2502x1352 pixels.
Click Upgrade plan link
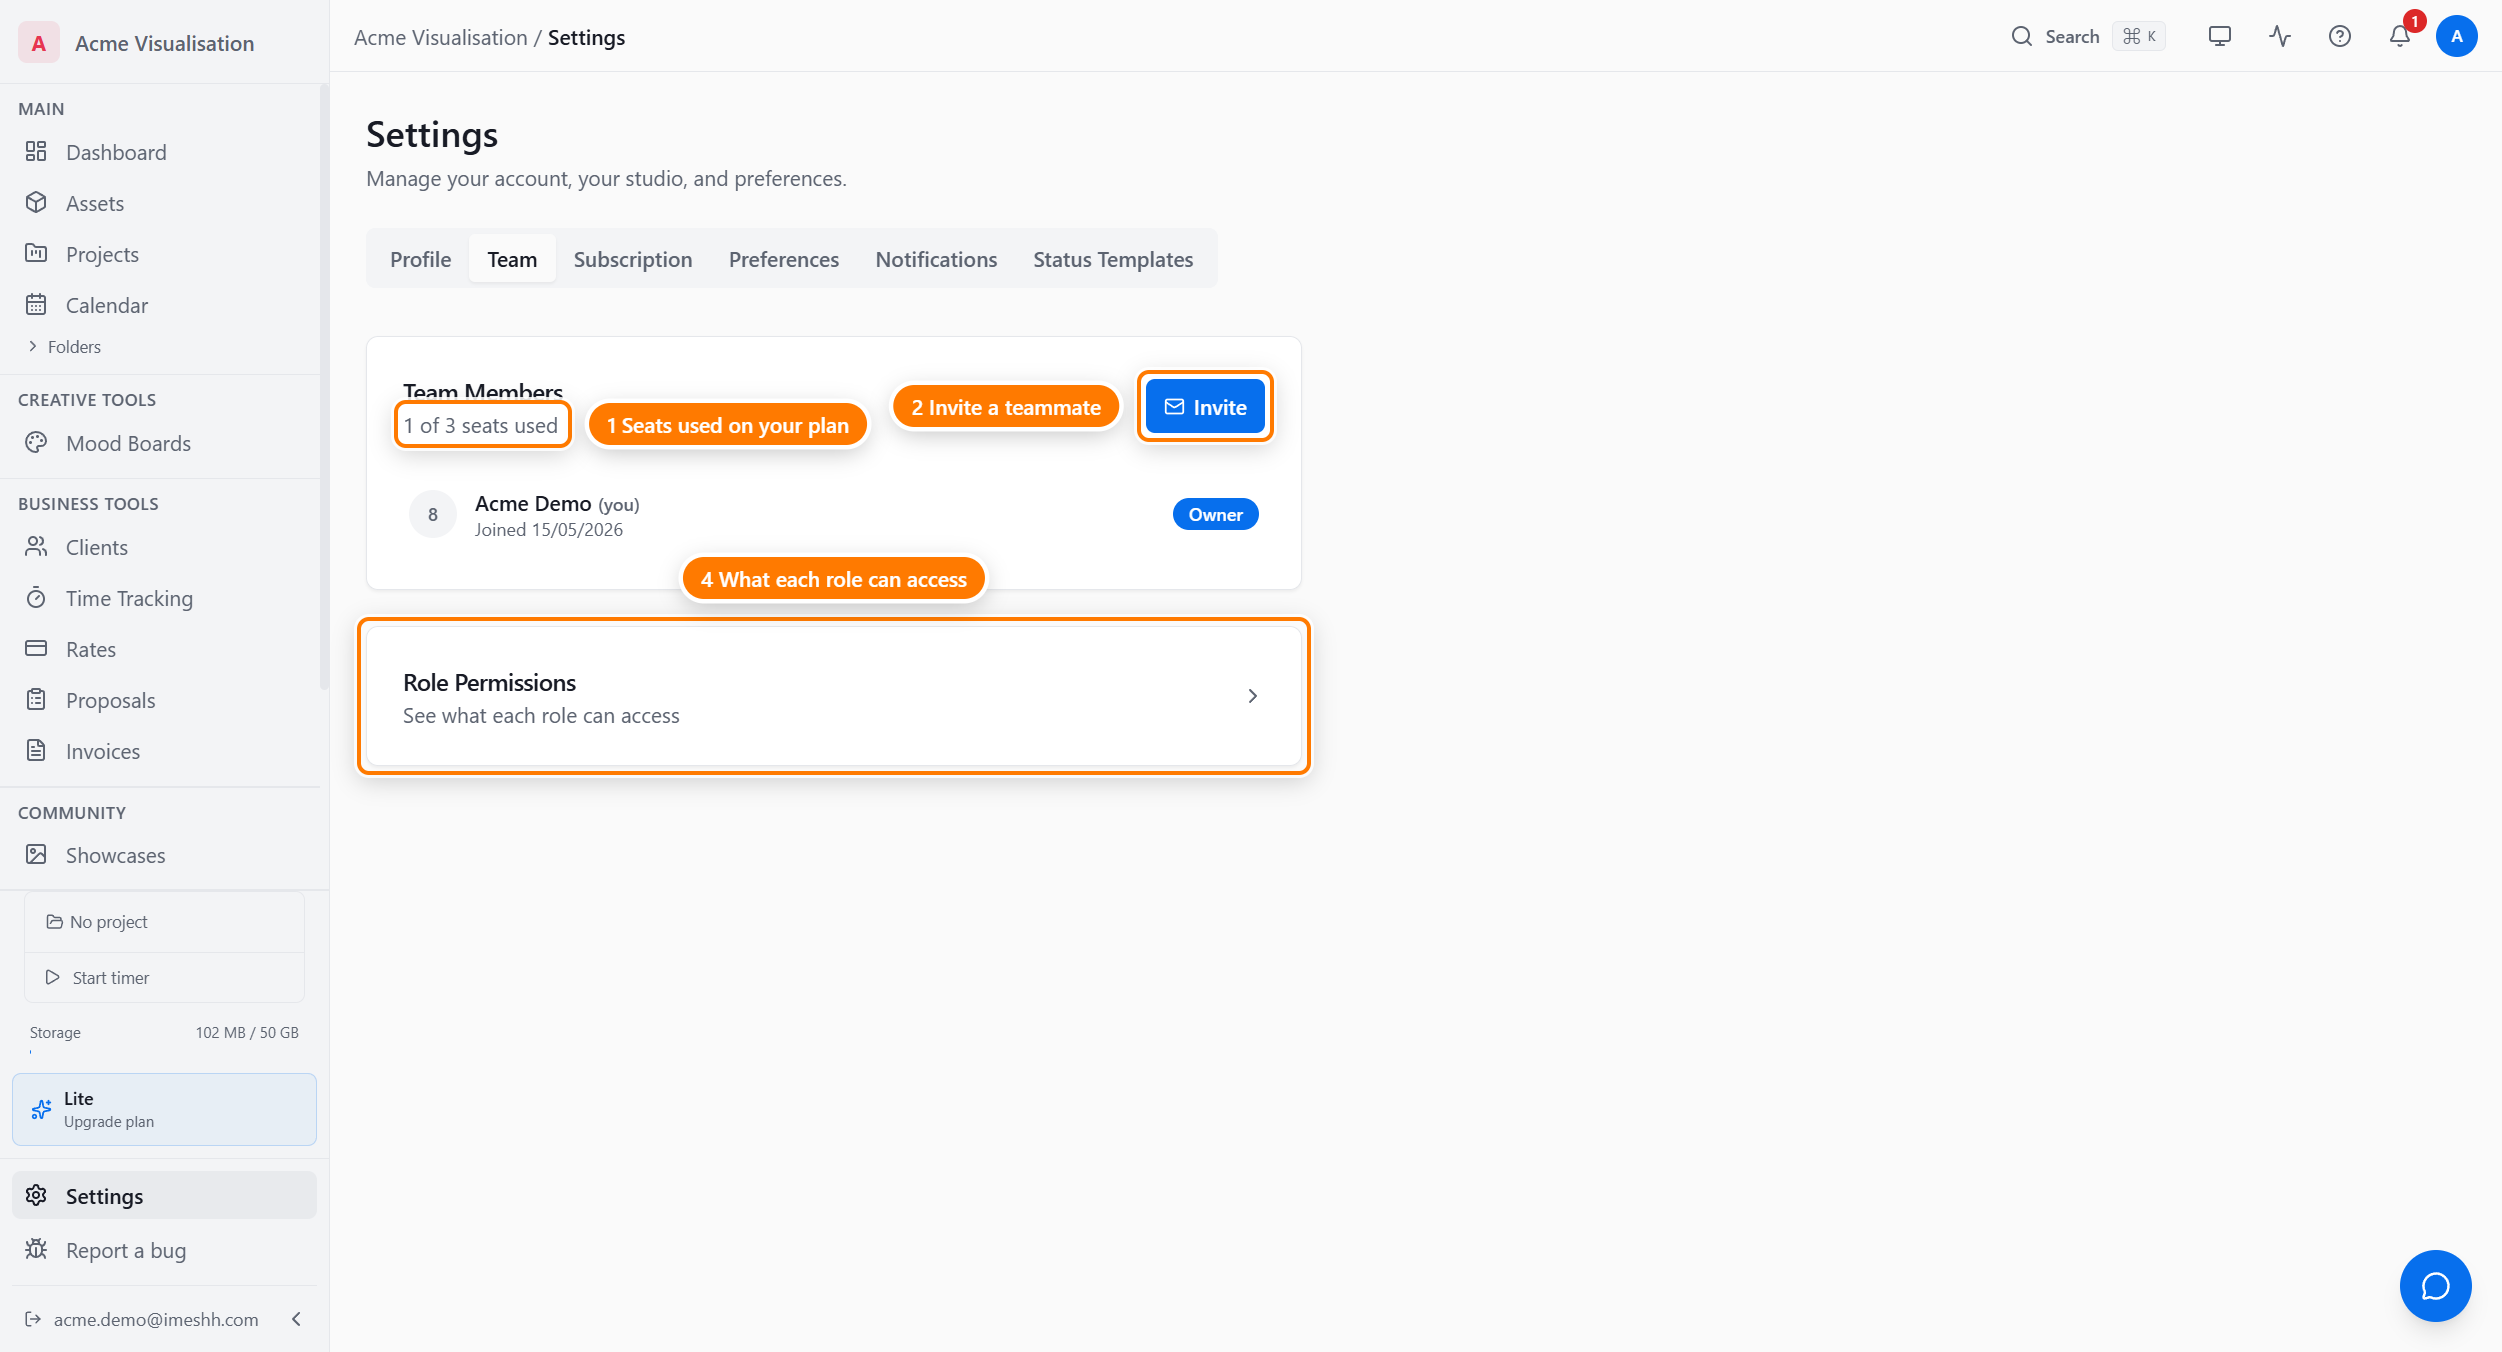(109, 1122)
